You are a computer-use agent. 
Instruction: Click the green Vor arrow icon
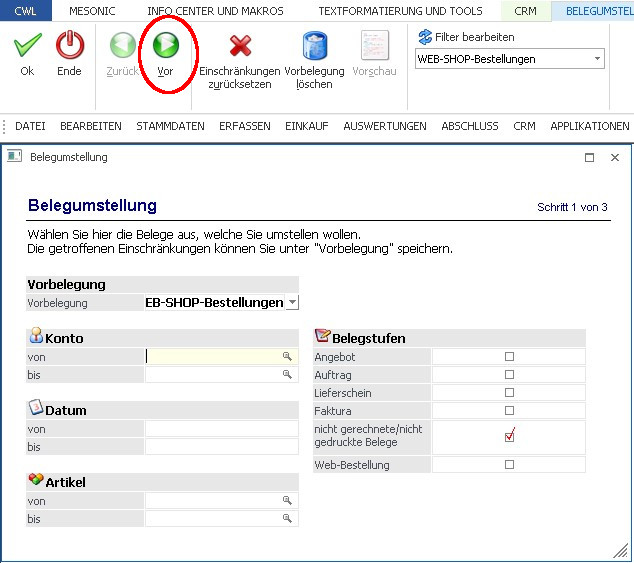pyautogui.click(x=165, y=46)
